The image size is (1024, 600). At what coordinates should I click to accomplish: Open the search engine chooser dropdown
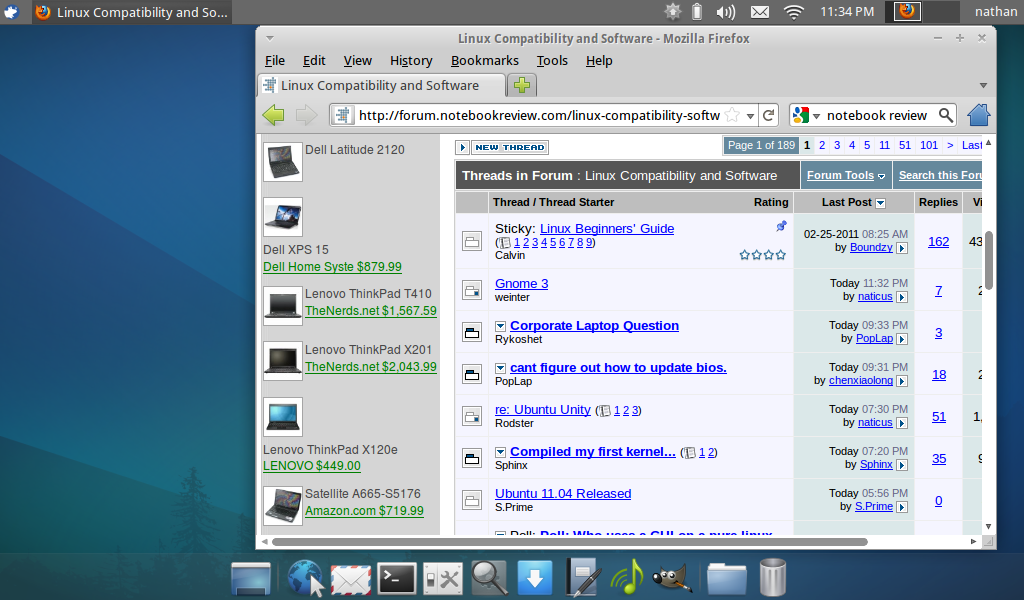click(x=816, y=116)
